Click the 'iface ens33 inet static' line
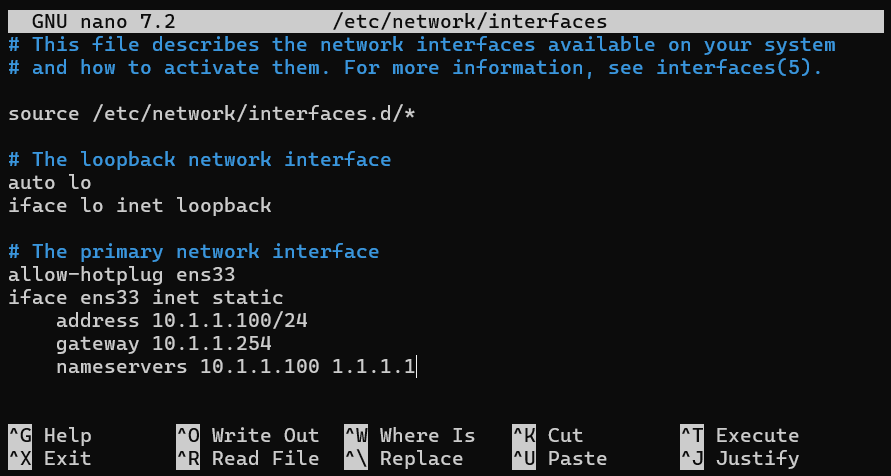891x476 pixels. [145, 298]
